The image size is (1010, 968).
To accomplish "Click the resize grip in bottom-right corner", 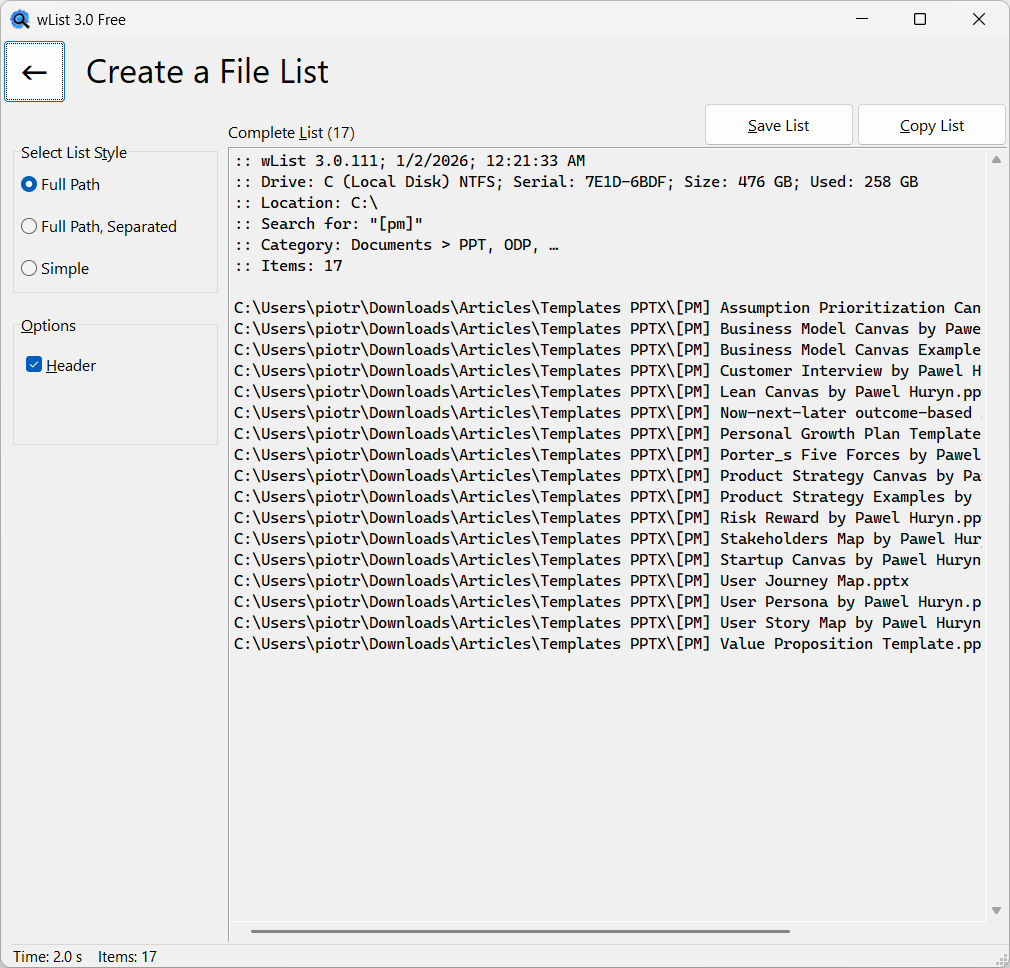I will coord(1003,961).
